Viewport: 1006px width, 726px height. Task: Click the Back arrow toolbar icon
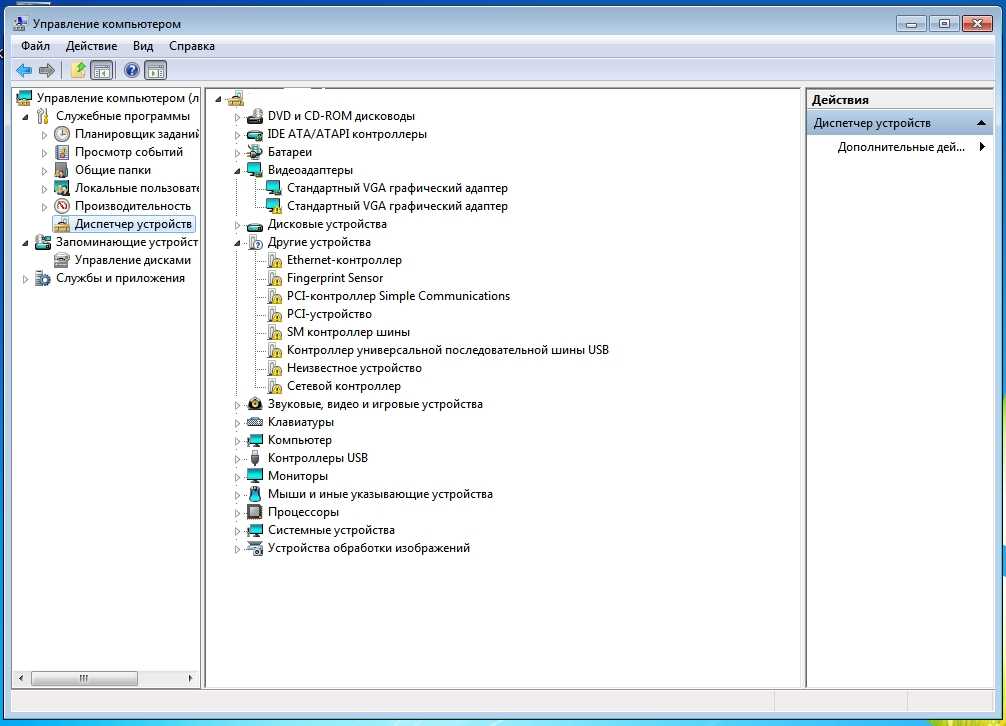[23, 70]
